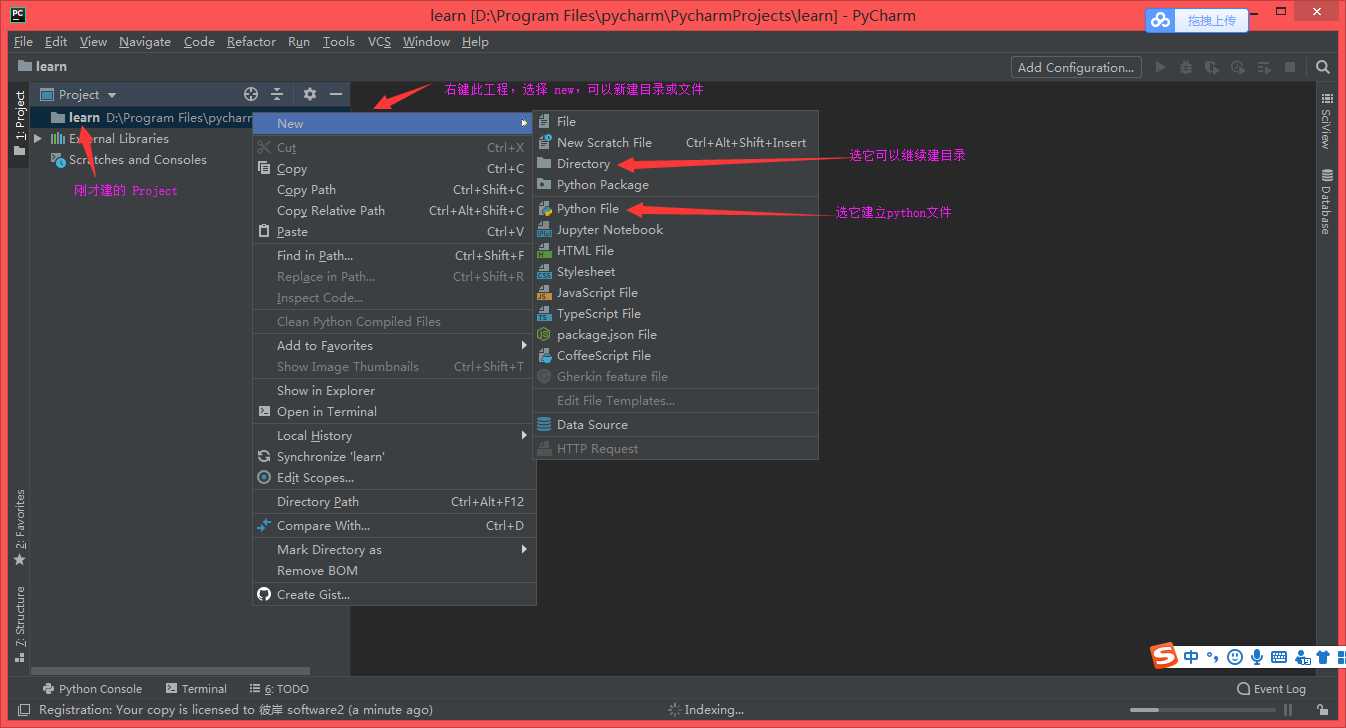Open the Refactor menu
The width and height of the screenshot is (1346, 728).
coord(251,41)
